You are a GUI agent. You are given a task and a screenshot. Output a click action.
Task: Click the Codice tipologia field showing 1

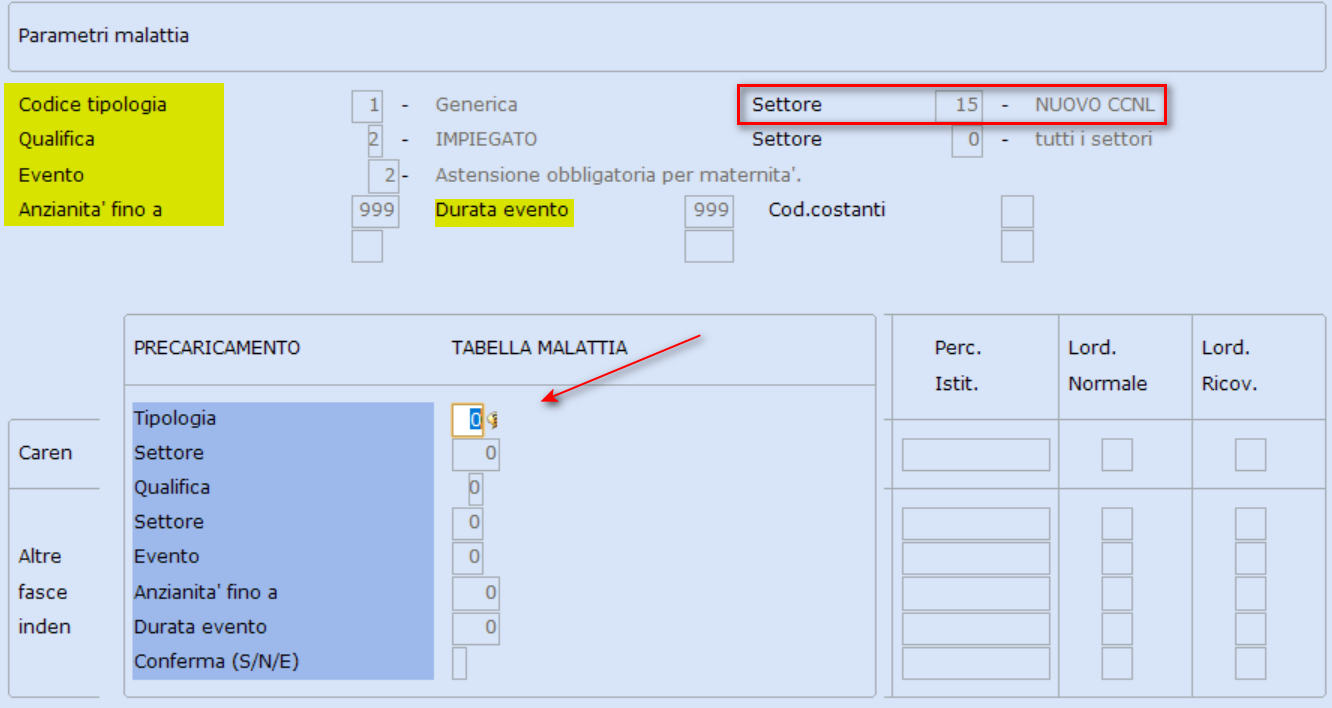[x=367, y=105]
